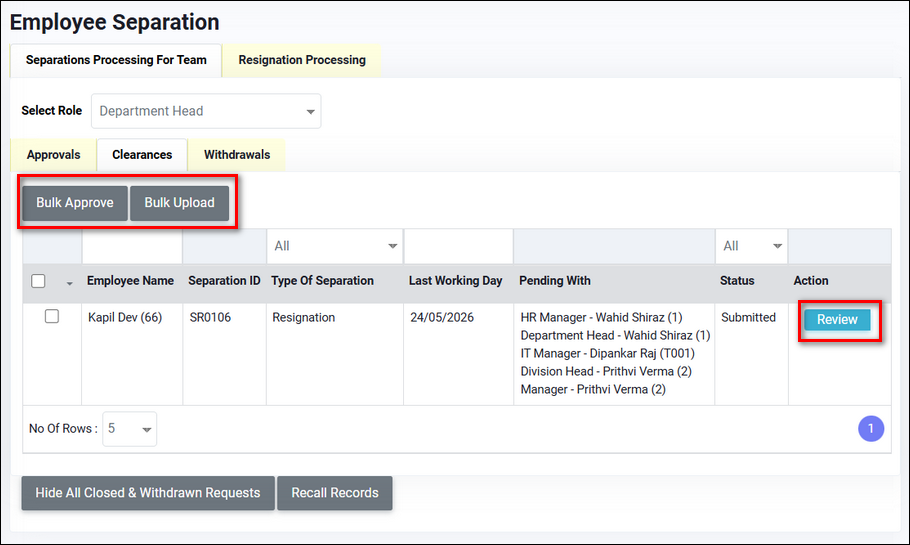The height and width of the screenshot is (545, 910).
Task: Go to the Withdrawals tab
Action: [237, 155]
